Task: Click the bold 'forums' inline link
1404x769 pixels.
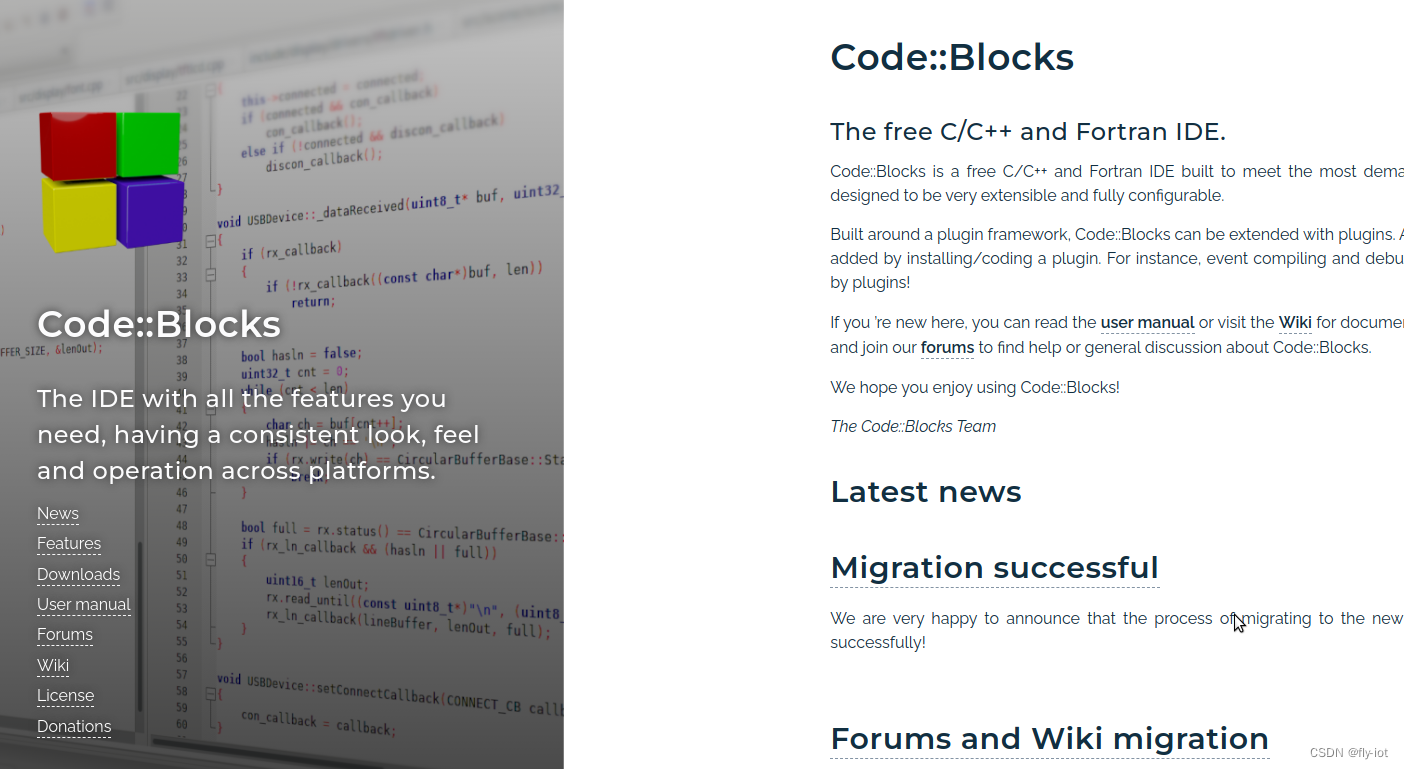Action: (947, 348)
